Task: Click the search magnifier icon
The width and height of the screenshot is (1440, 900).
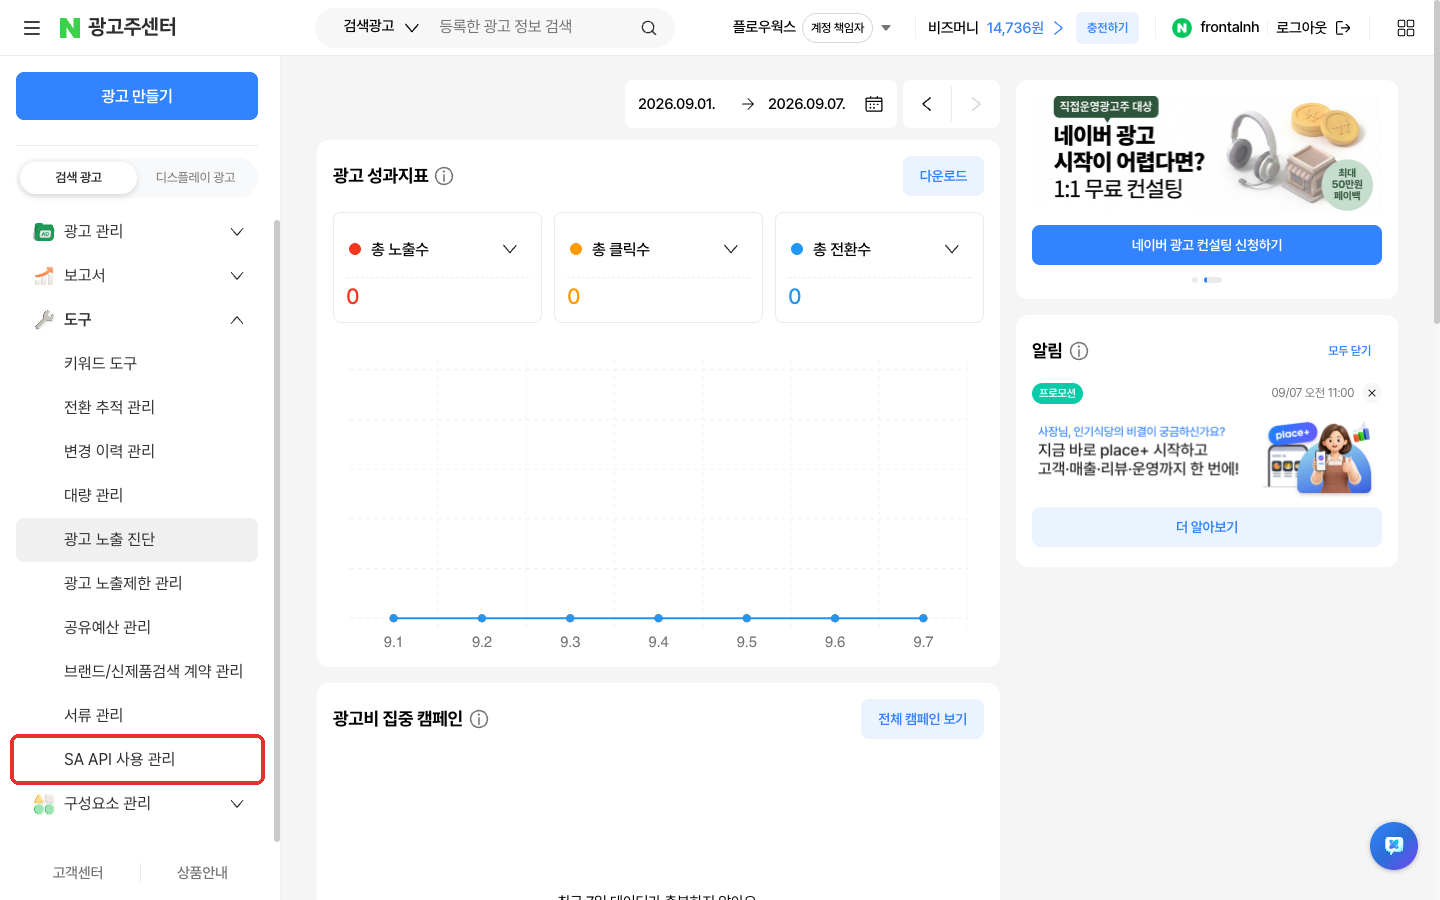Action: tap(649, 28)
